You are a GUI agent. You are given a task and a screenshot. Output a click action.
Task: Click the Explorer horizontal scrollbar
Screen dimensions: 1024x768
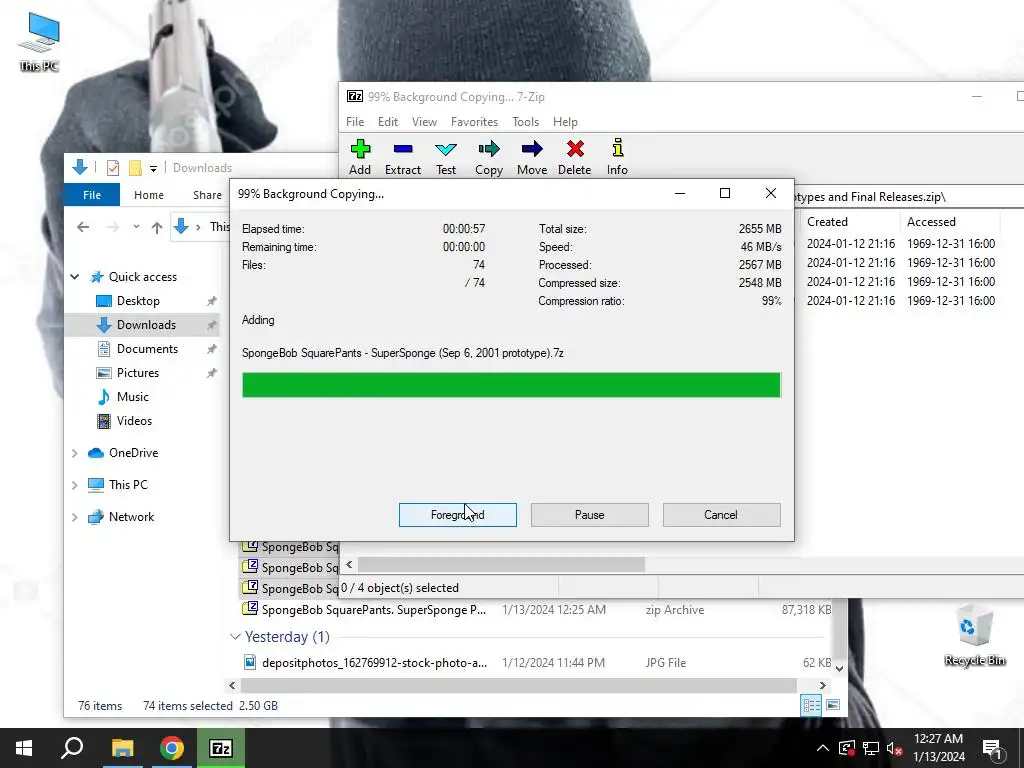pyautogui.click(x=519, y=685)
